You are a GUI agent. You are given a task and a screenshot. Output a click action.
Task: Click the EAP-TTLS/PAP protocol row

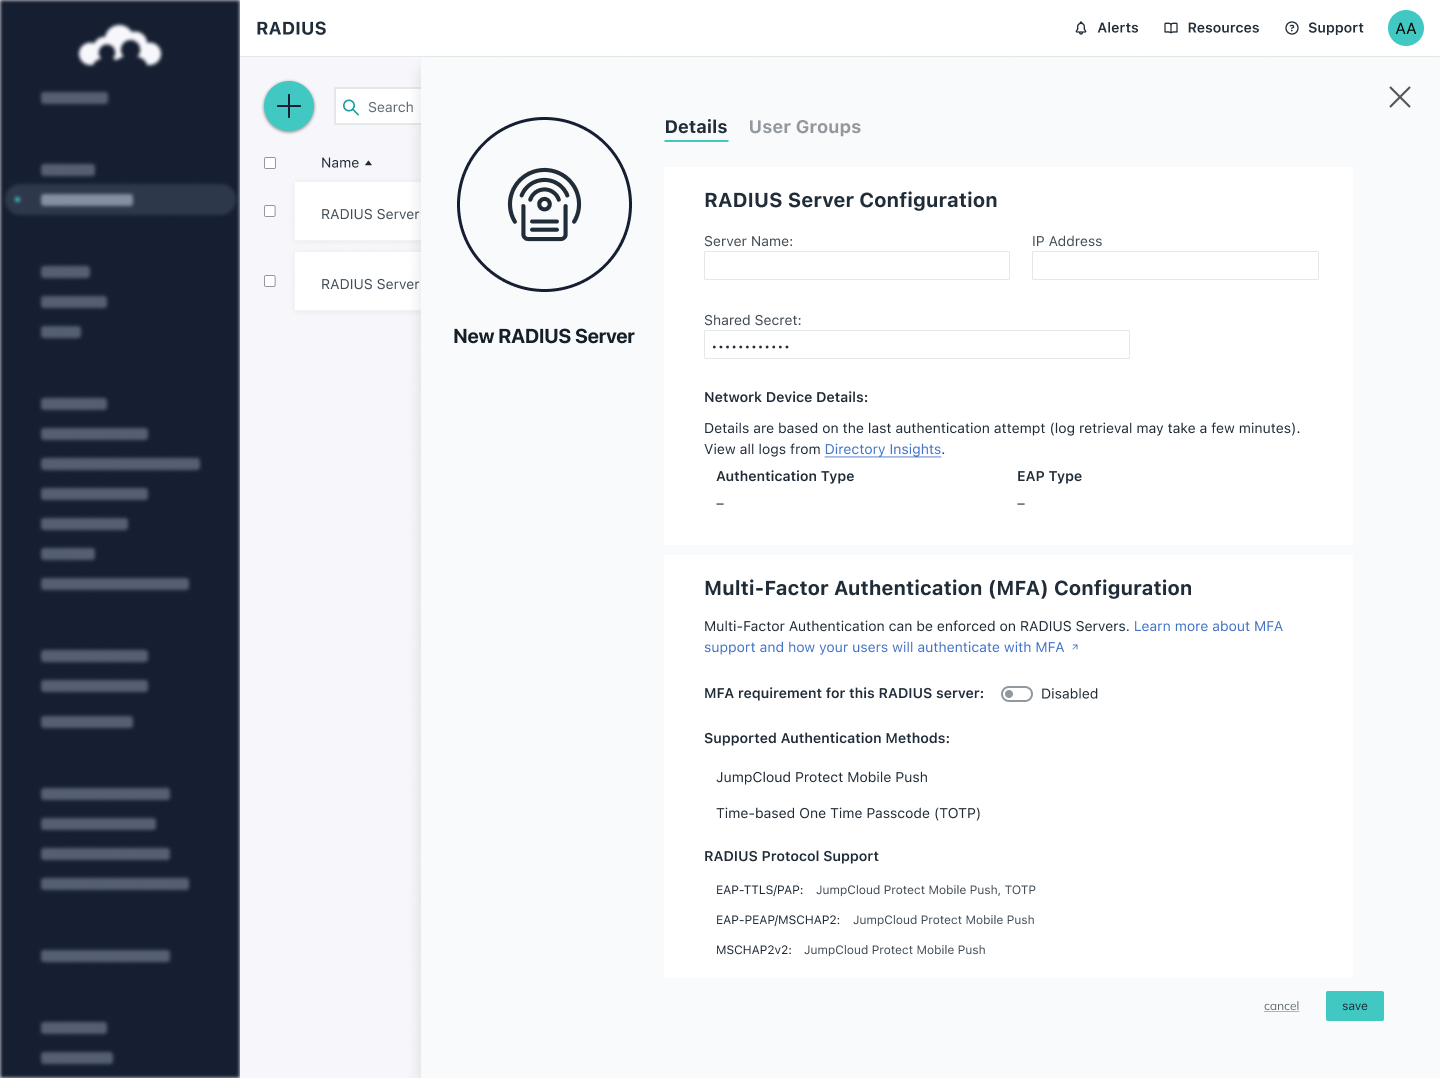(x=876, y=890)
